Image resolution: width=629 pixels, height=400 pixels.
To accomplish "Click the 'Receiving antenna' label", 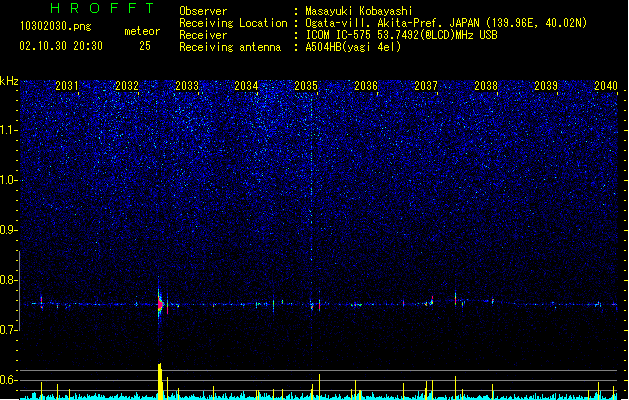I will pos(230,47).
